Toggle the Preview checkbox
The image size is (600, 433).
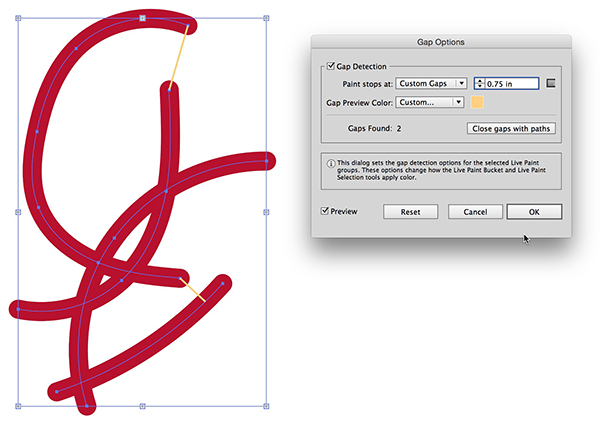(325, 211)
